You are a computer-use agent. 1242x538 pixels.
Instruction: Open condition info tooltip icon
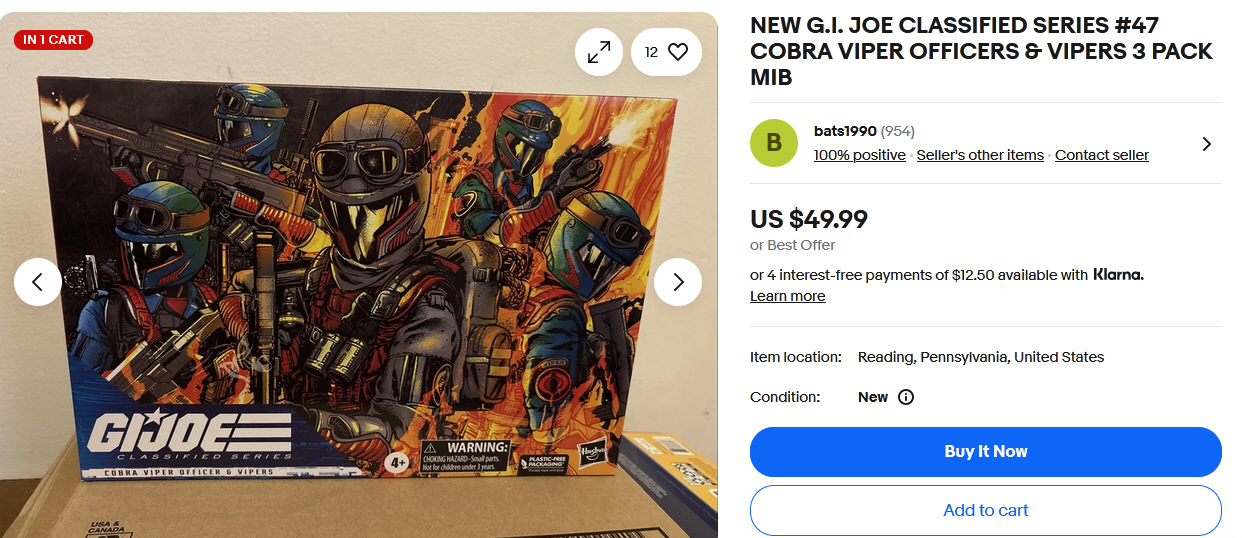[906, 397]
